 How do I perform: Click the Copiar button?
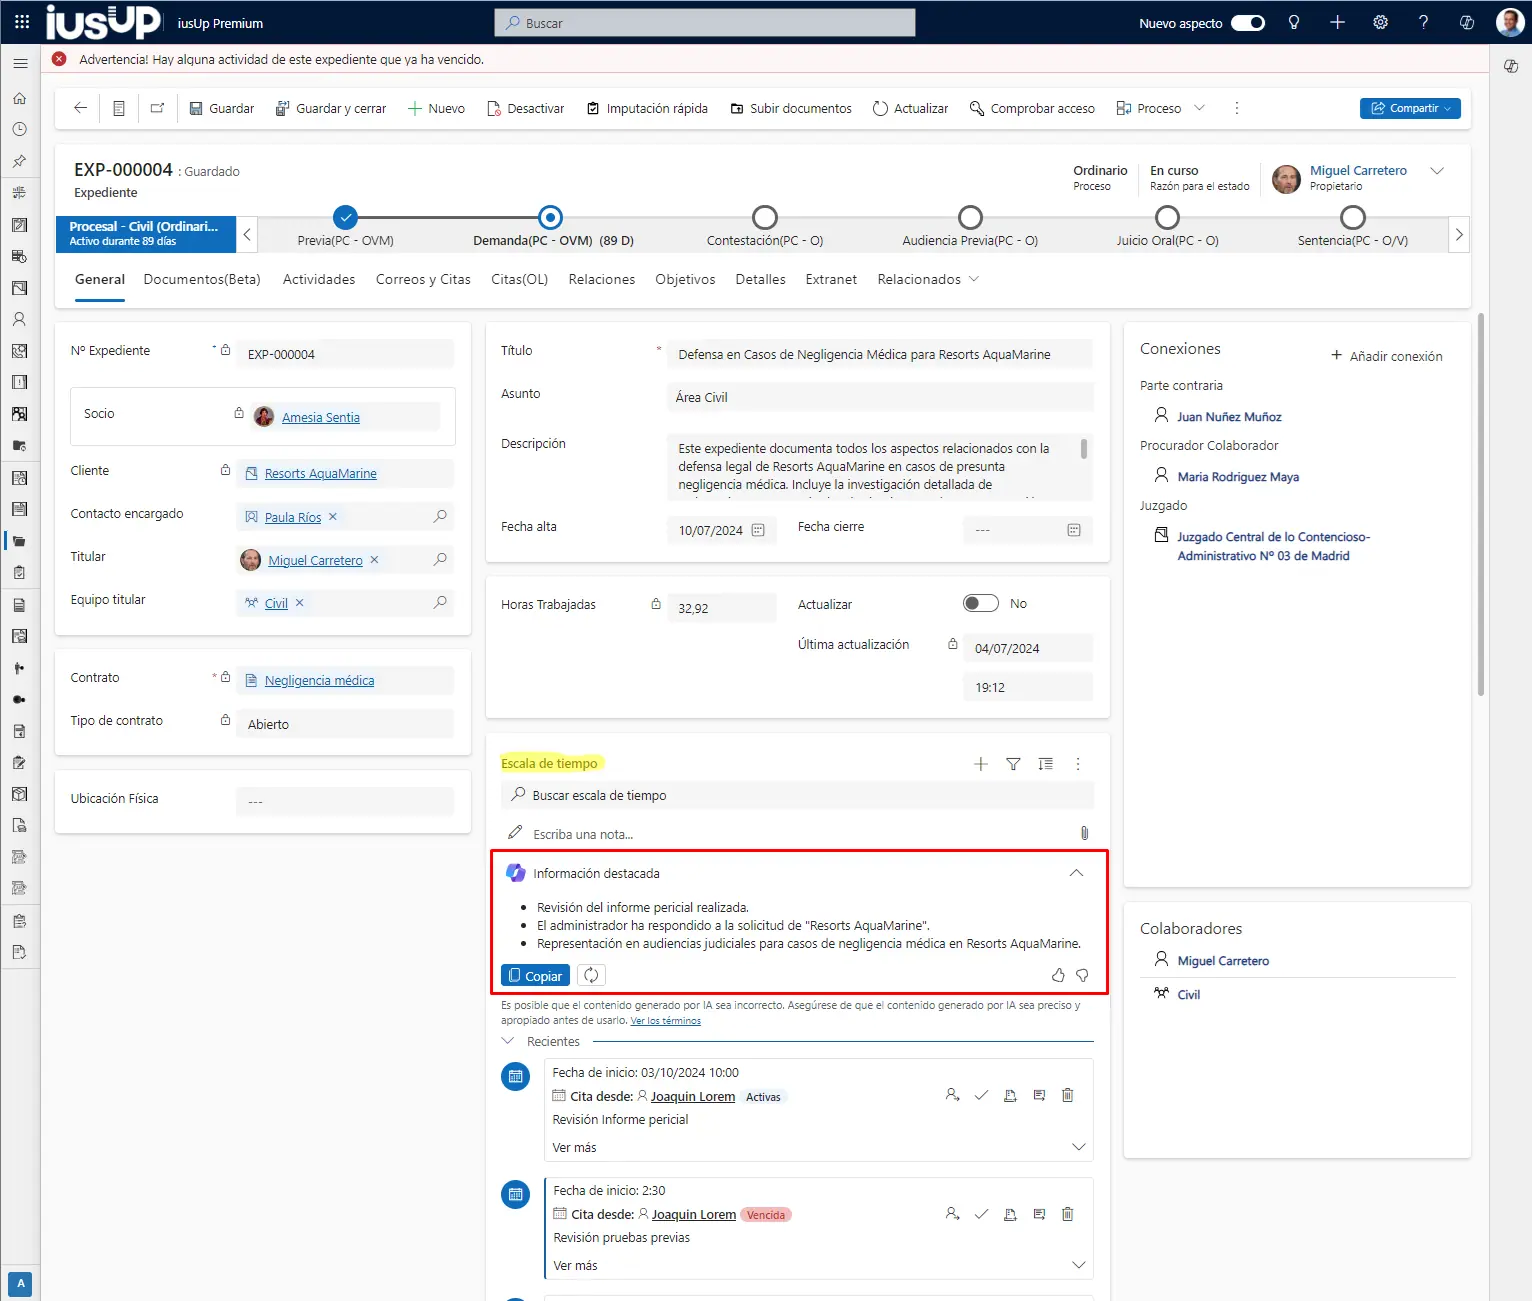[535, 976]
